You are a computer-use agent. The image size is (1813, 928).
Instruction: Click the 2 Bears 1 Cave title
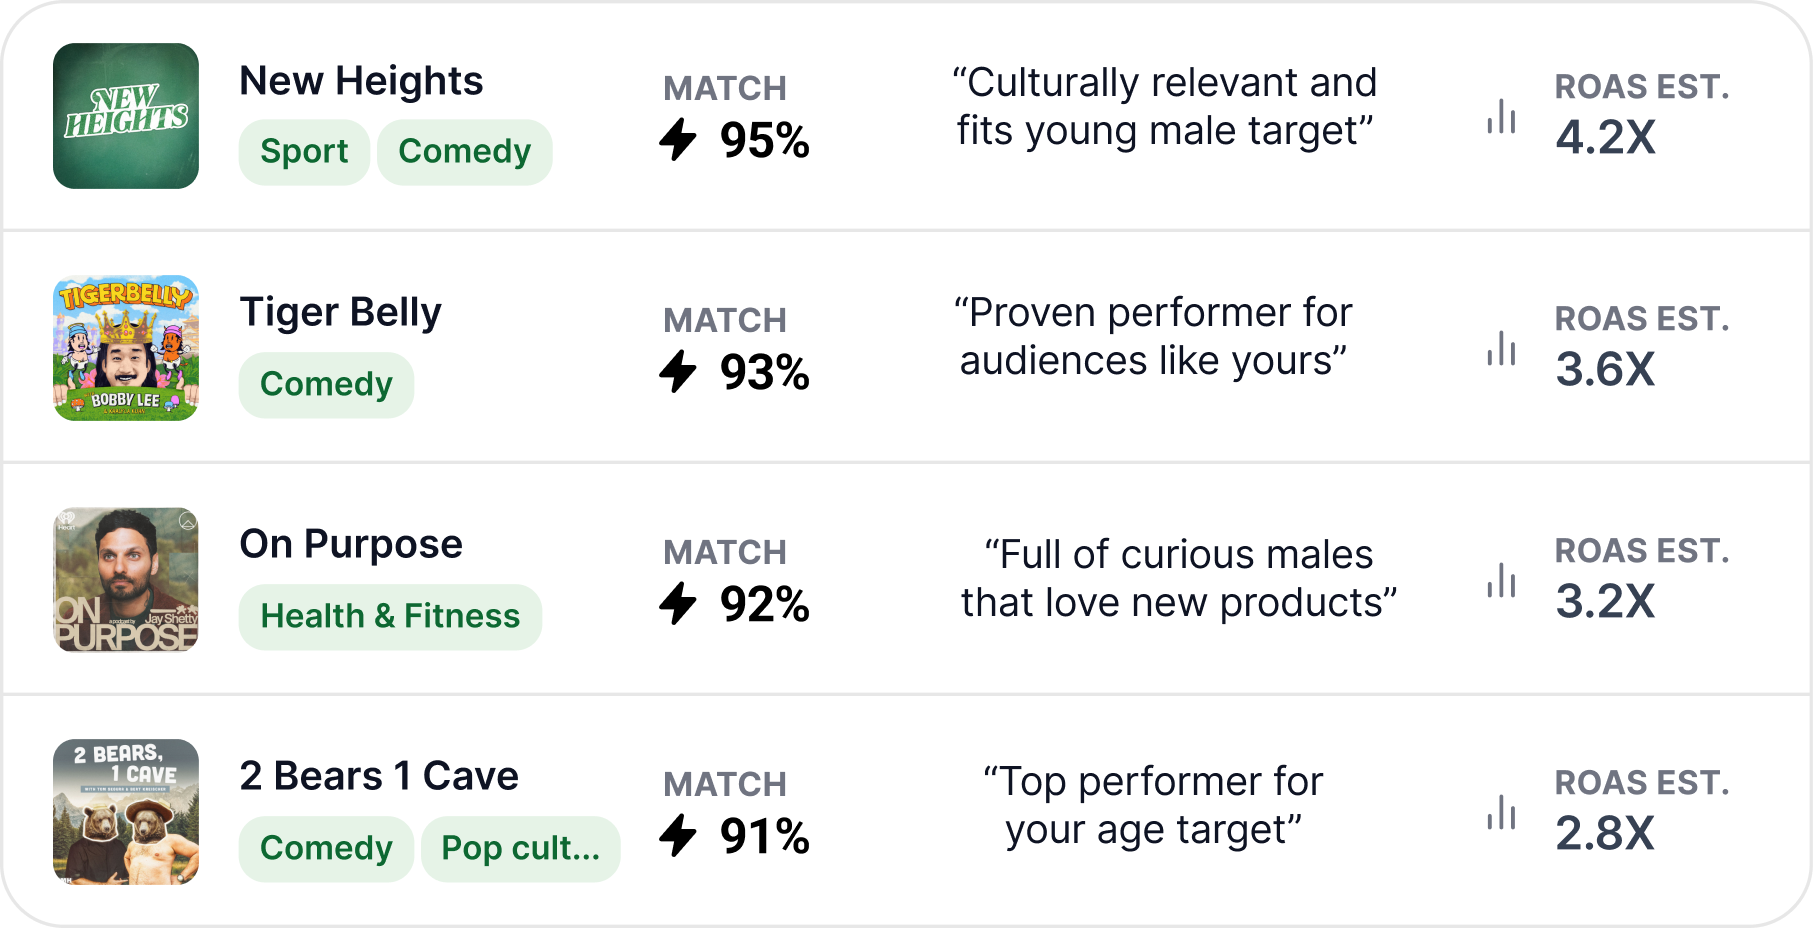coord(379,777)
